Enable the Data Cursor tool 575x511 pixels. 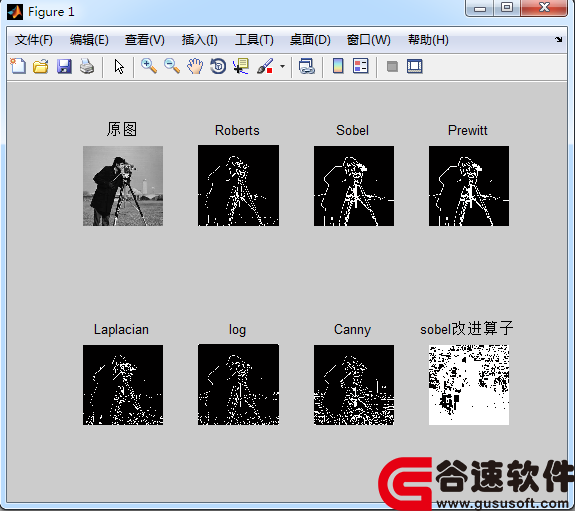click(241, 66)
